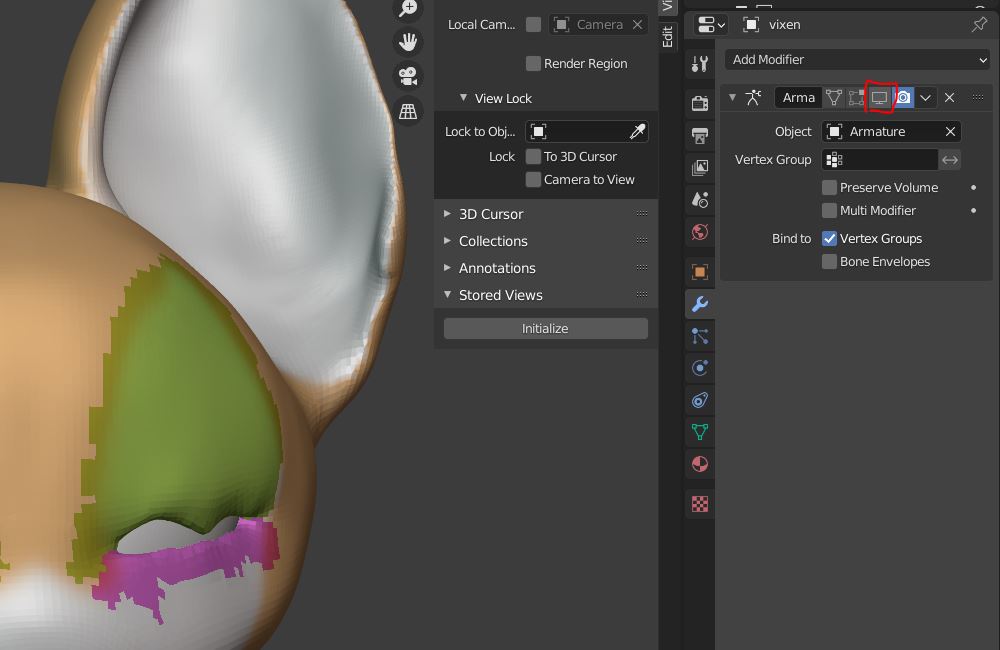This screenshot has width=1000, height=650.
Task: Select the Zoom tool in the viewport sidebar
Action: [x=407, y=10]
